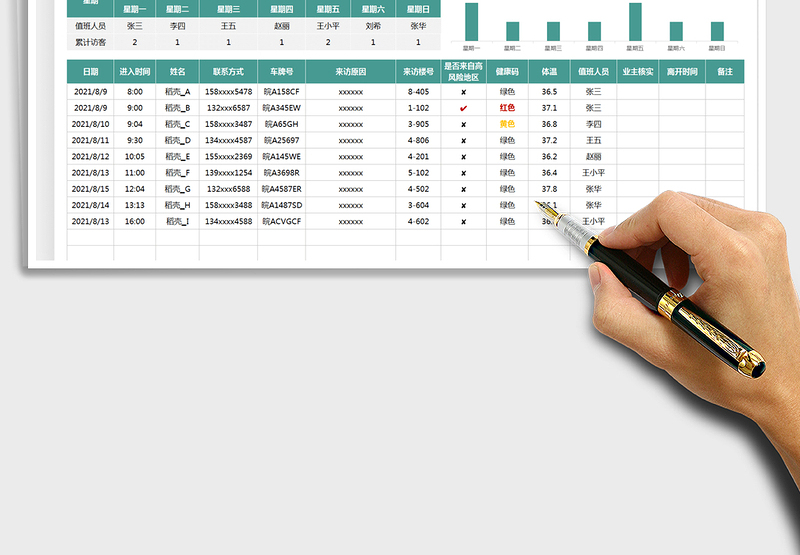Click the 星期二 bar in the chart
This screenshot has width=800, height=555.
tap(512, 31)
